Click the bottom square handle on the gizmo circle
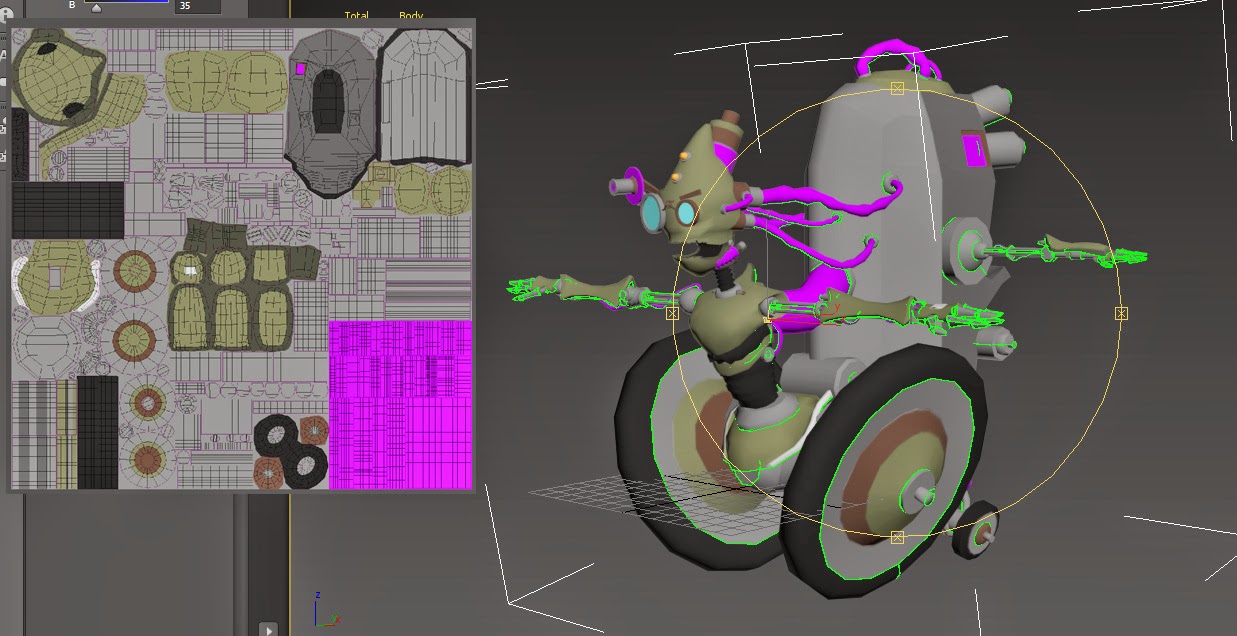This screenshot has height=636, width=1237. click(897, 537)
